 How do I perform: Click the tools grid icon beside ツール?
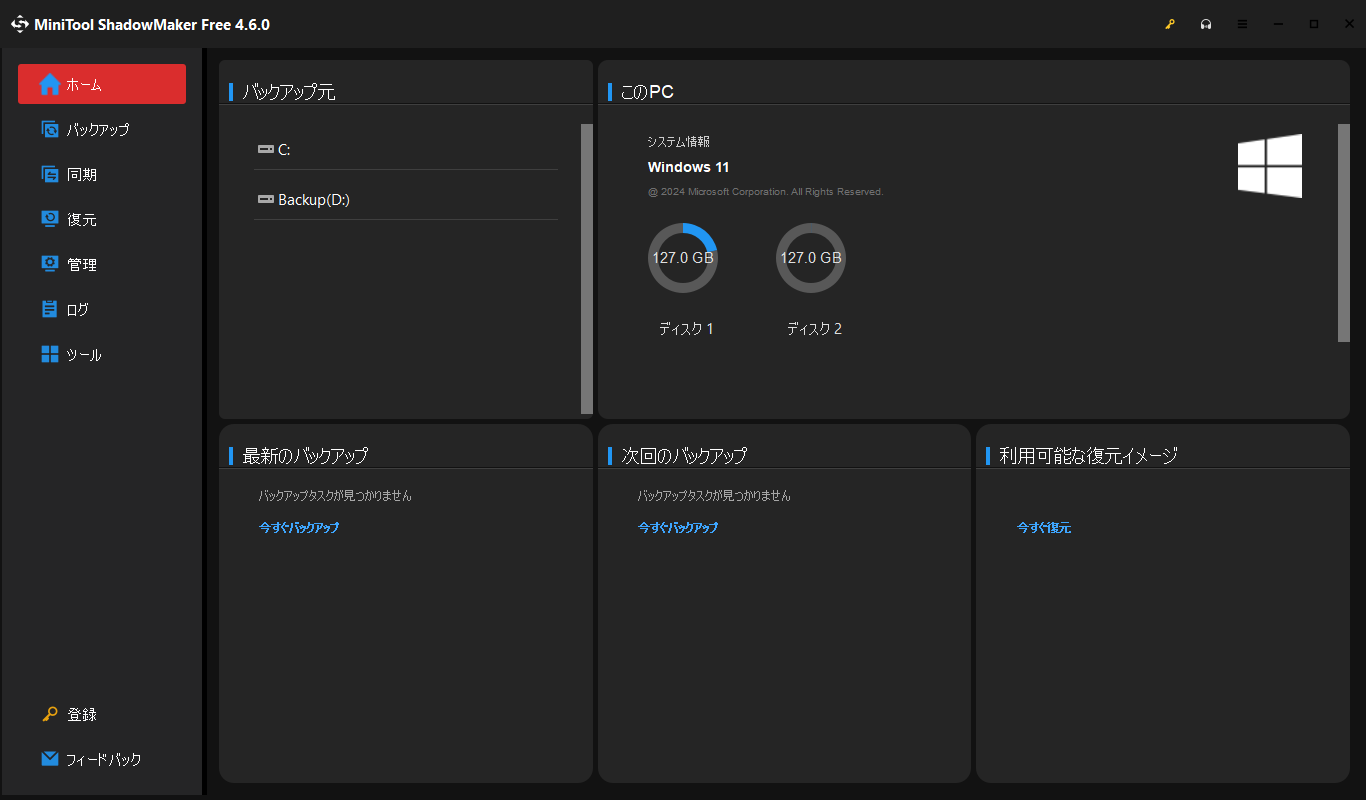pos(50,354)
